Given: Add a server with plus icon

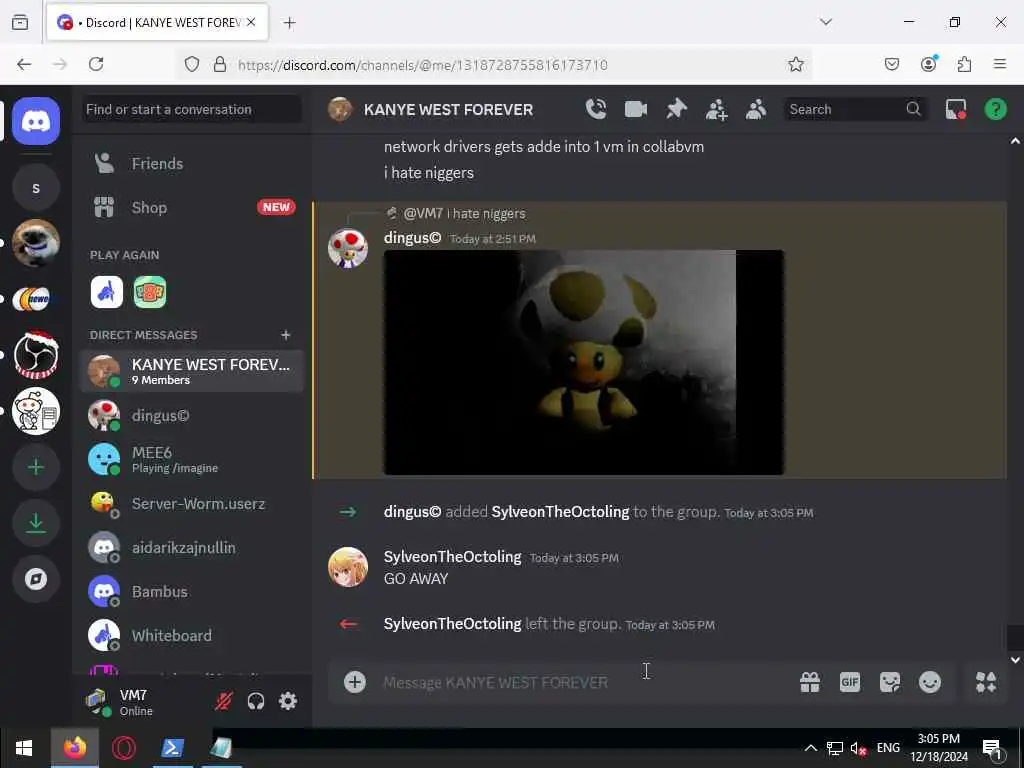Looking at the screenshot, I should click(36, 467).
